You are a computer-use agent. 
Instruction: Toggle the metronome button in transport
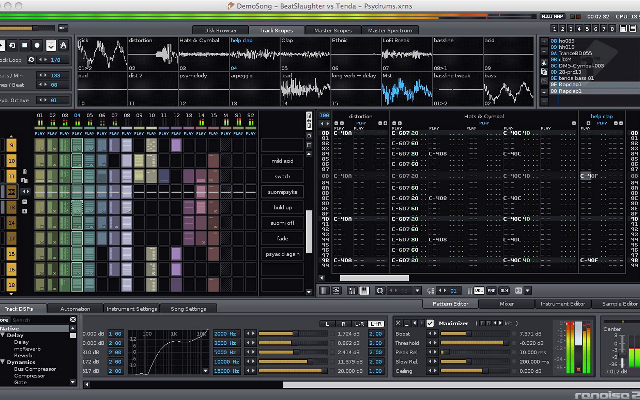pyautogui.click(x=63, y=45)
